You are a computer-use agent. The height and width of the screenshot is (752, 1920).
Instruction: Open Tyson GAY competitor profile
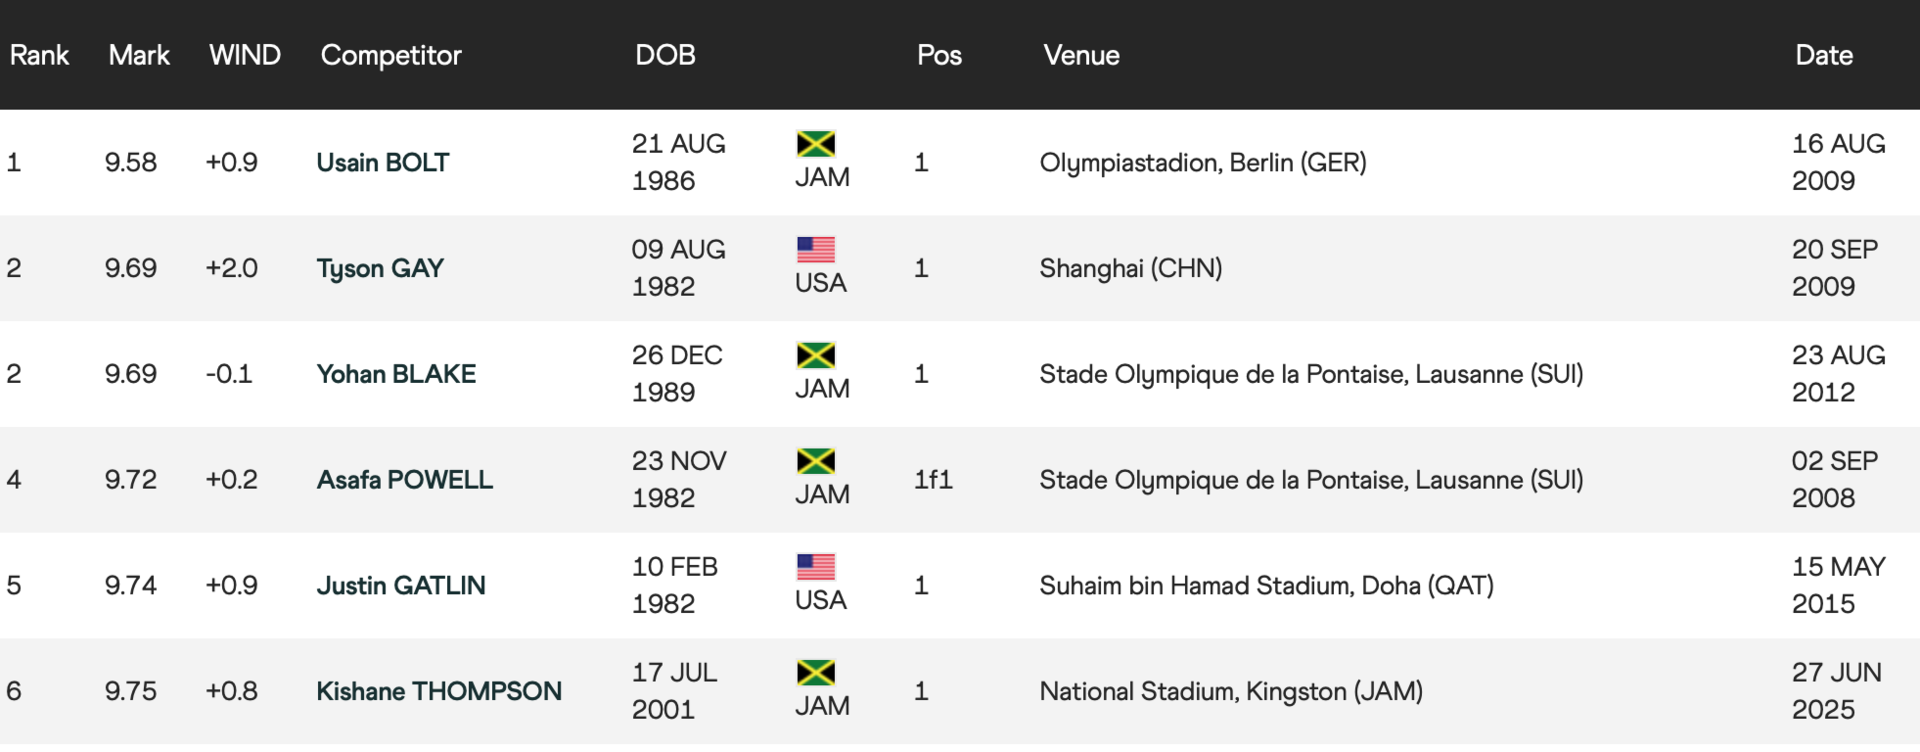click(380, 269)
